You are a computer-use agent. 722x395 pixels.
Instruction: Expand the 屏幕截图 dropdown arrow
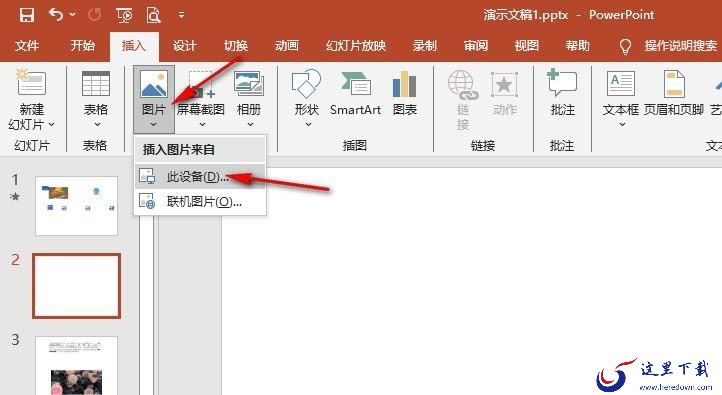202,125
